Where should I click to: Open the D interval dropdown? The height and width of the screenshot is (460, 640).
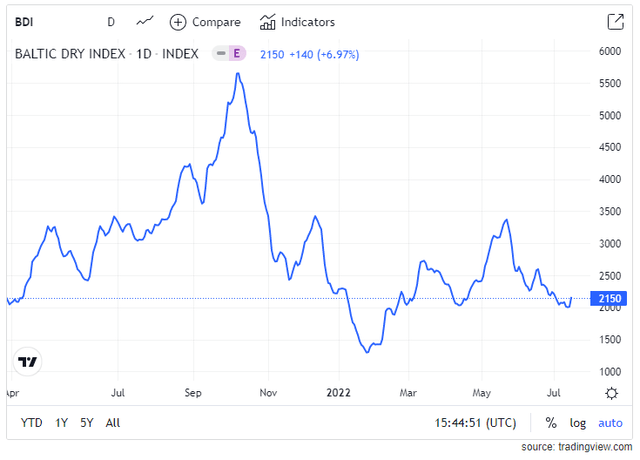pos(111,22)
